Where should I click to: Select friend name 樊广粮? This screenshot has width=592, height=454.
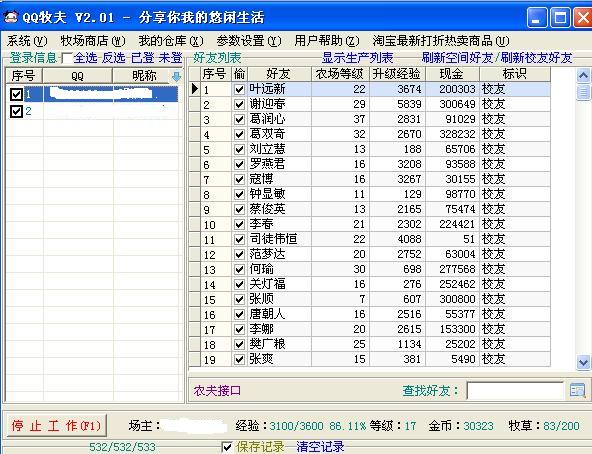[267, 344]
